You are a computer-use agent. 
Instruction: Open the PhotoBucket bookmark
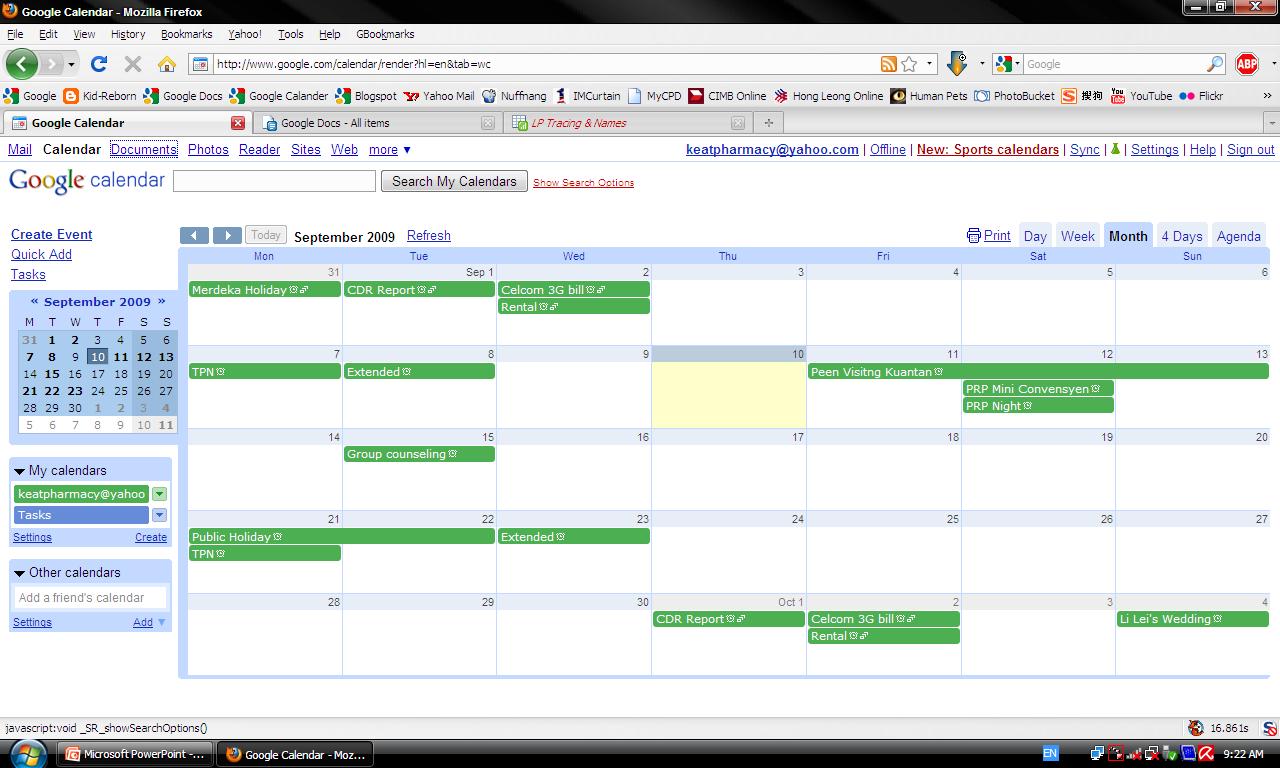(x=1014, y=96)
